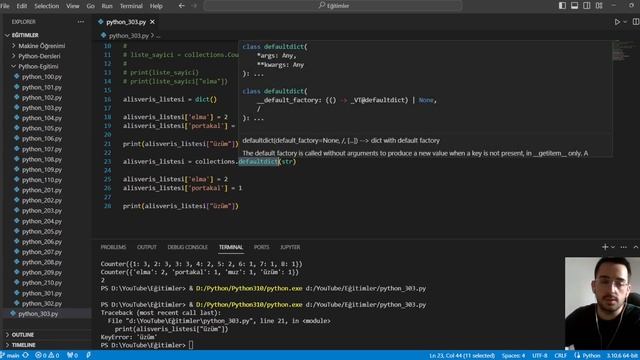Click terminal prompt input area
Viewport: 640px width, 360px height.
191,345
